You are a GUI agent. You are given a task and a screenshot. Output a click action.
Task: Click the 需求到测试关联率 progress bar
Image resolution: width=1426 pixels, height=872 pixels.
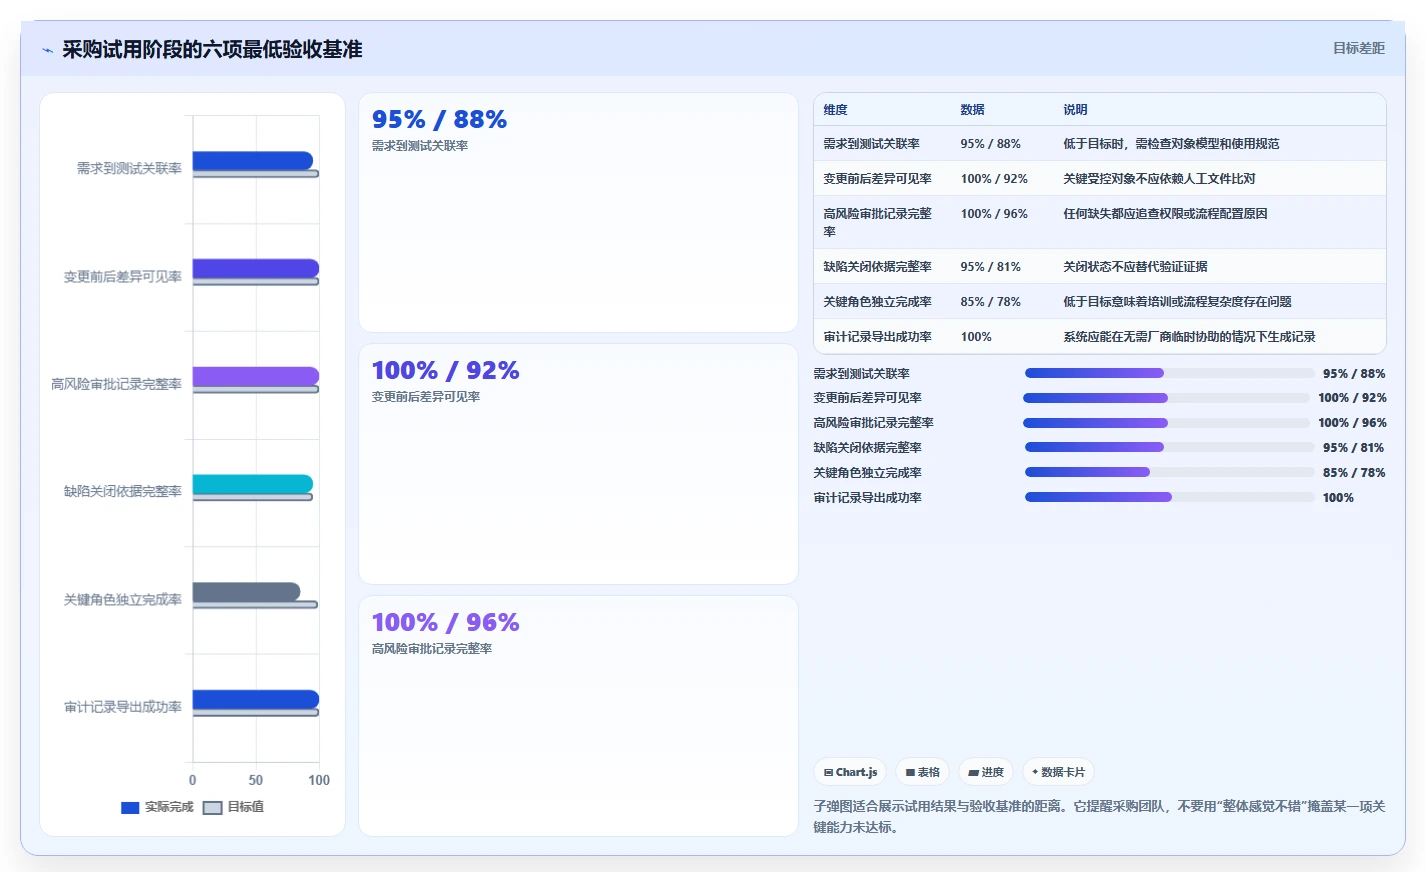pos(1170,373)
